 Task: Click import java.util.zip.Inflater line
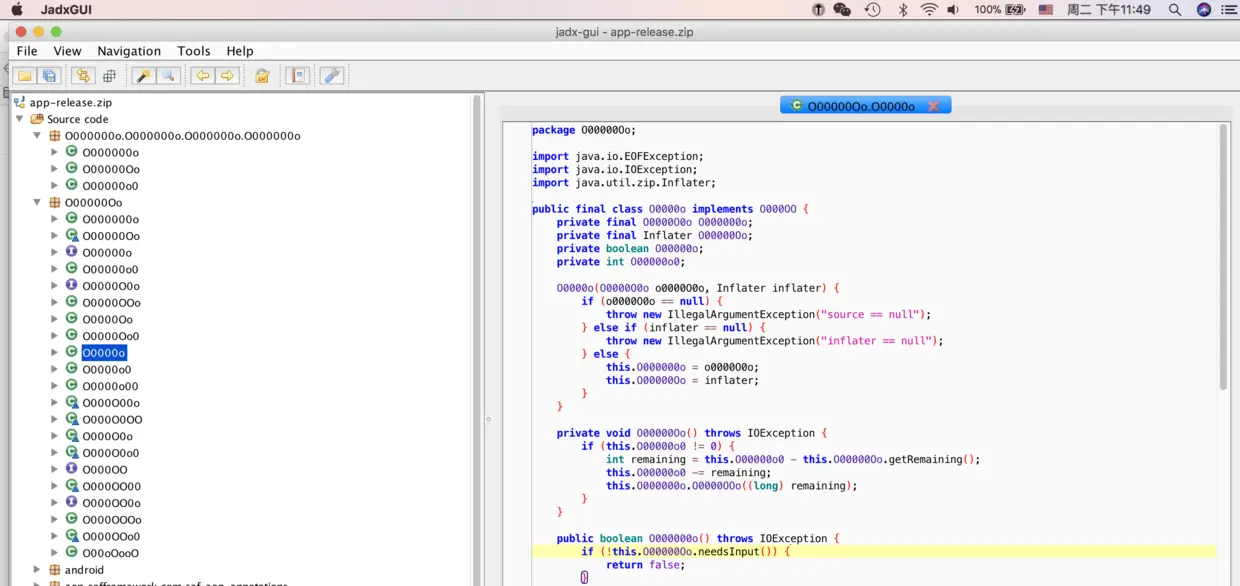point(624,183)
